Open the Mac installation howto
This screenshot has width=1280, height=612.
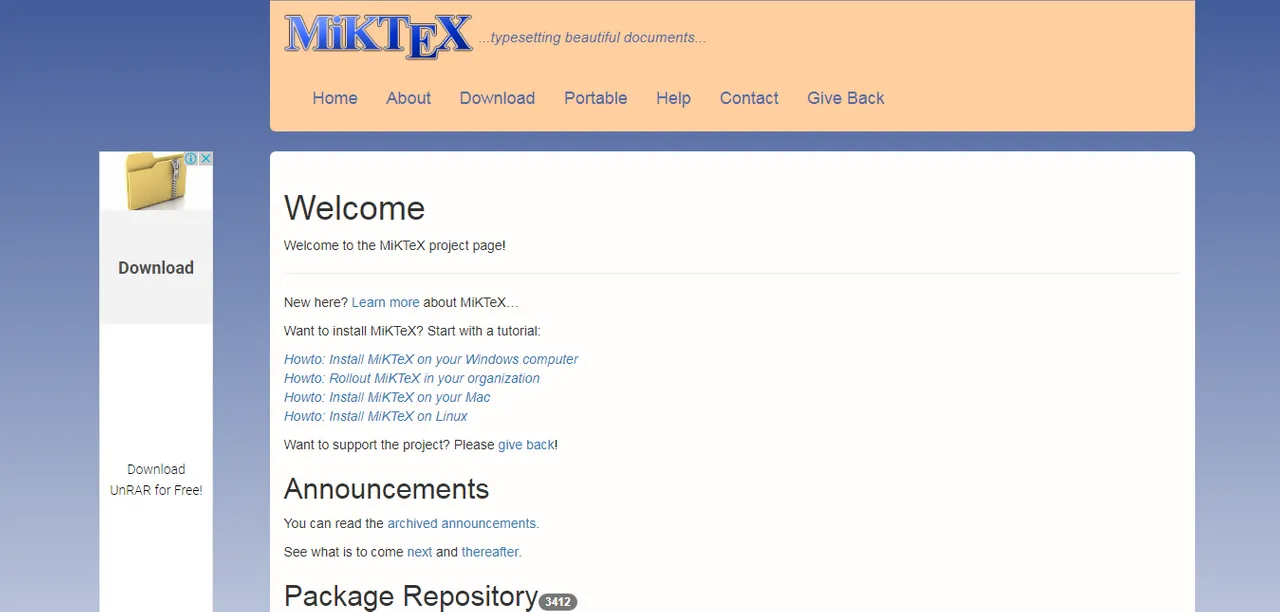387,397
